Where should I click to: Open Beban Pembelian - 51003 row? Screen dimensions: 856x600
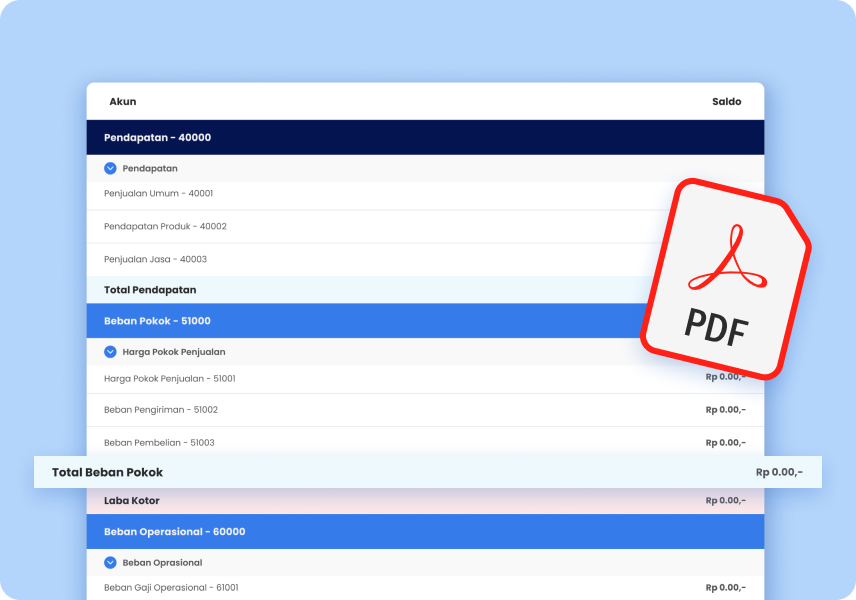point(425,441)
